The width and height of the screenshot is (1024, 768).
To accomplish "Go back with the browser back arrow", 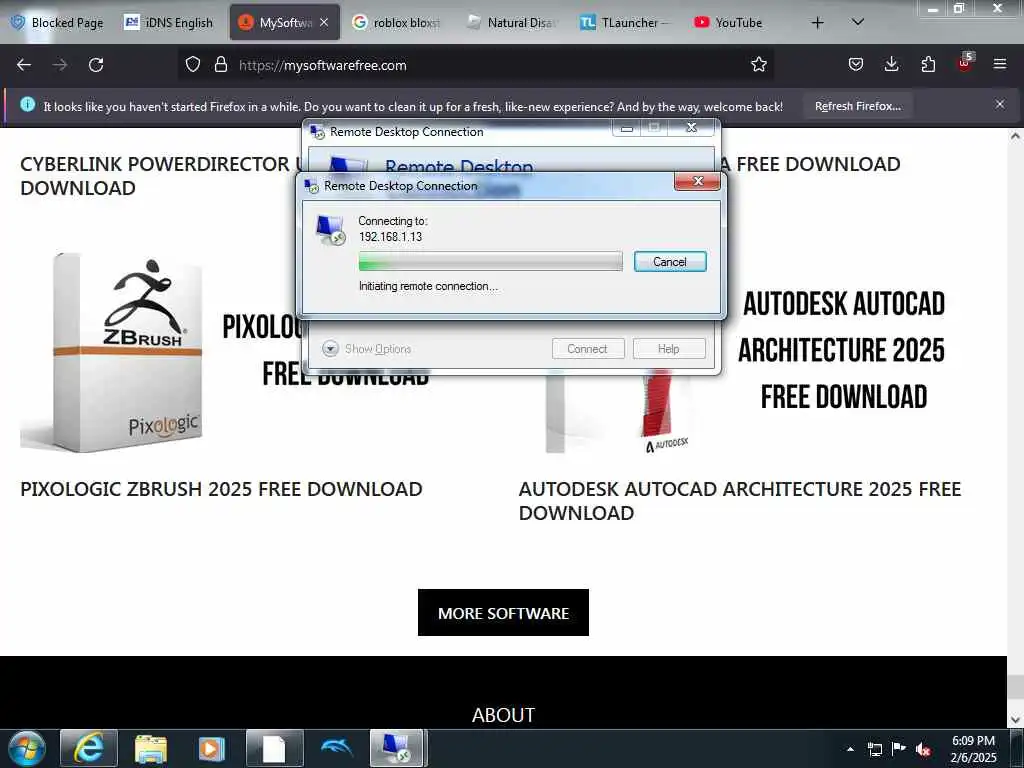I will click(x=24, y=65).
